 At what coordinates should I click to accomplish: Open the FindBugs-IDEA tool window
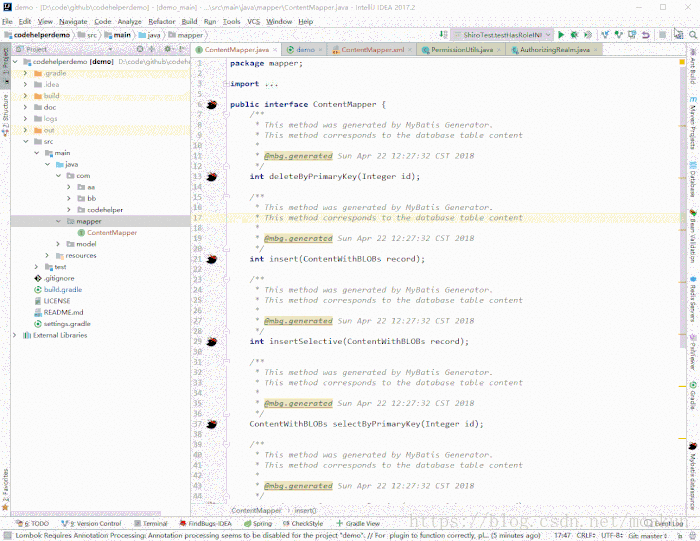[206, 524]
